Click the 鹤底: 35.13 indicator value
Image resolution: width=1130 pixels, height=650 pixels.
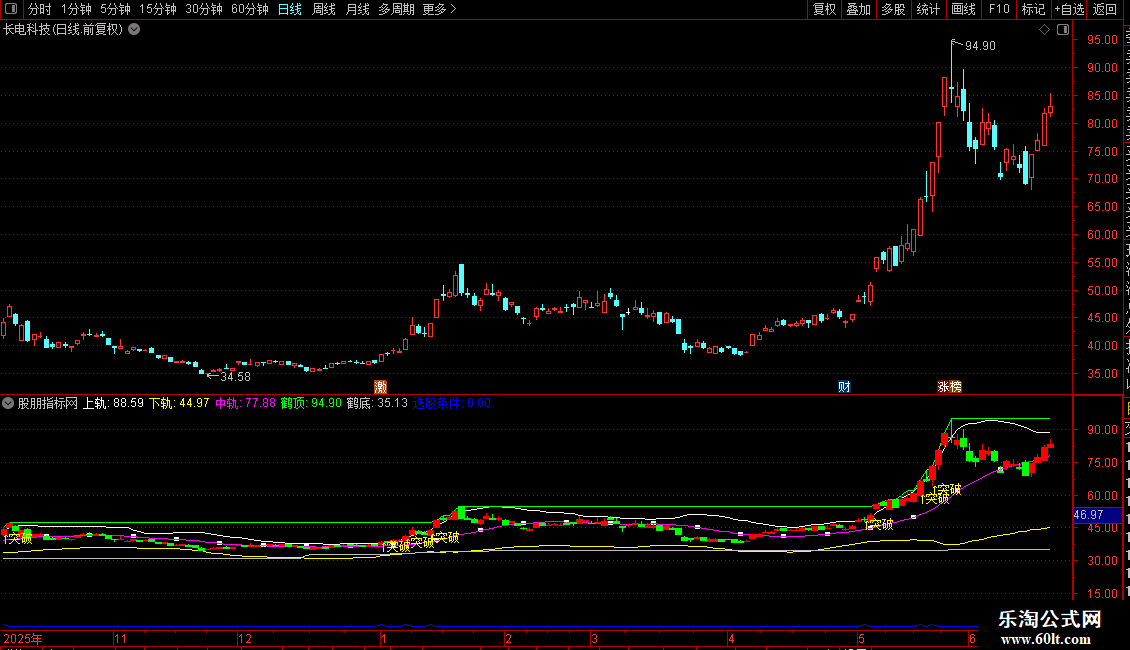pyautogui.click(x=377, y=404)
